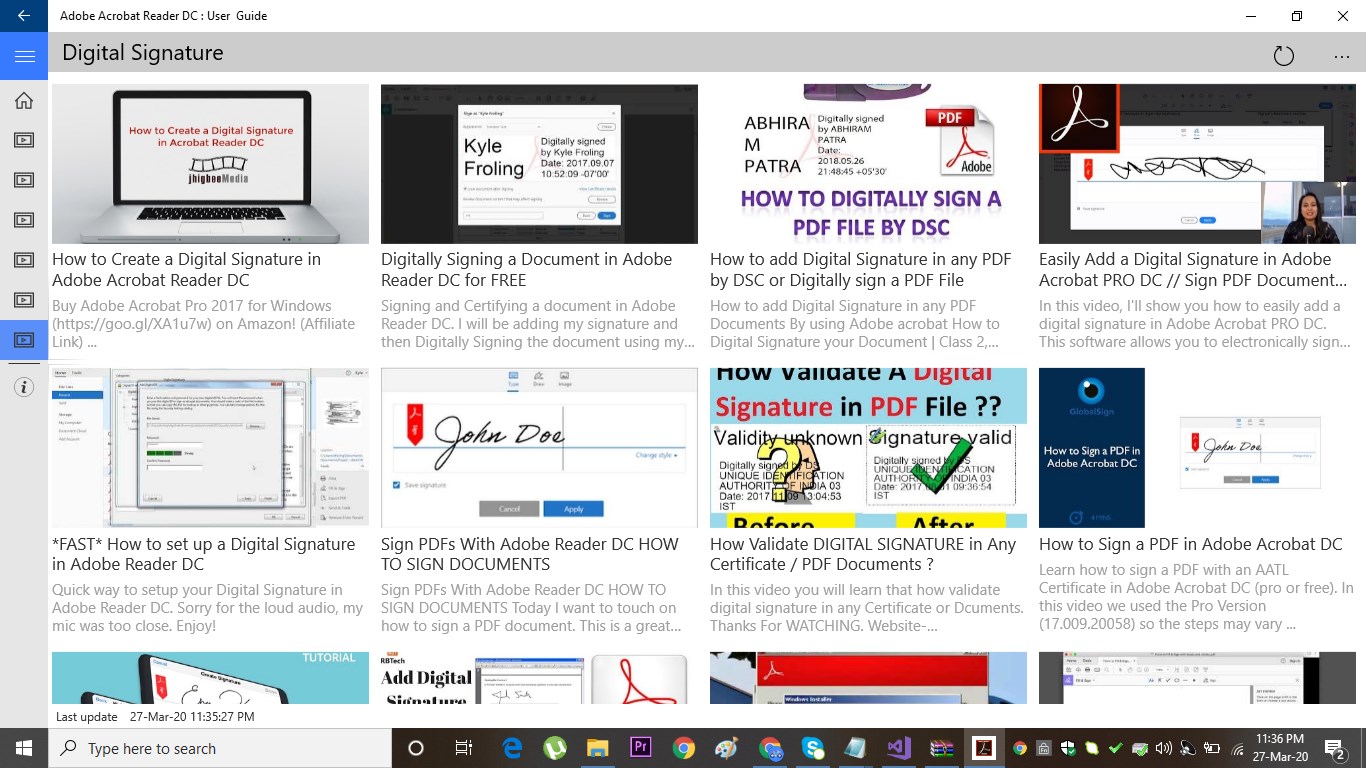Viewport: 1366px width, 768px height.
Task: Open the info (i) page
Action: tap(24, 387)
